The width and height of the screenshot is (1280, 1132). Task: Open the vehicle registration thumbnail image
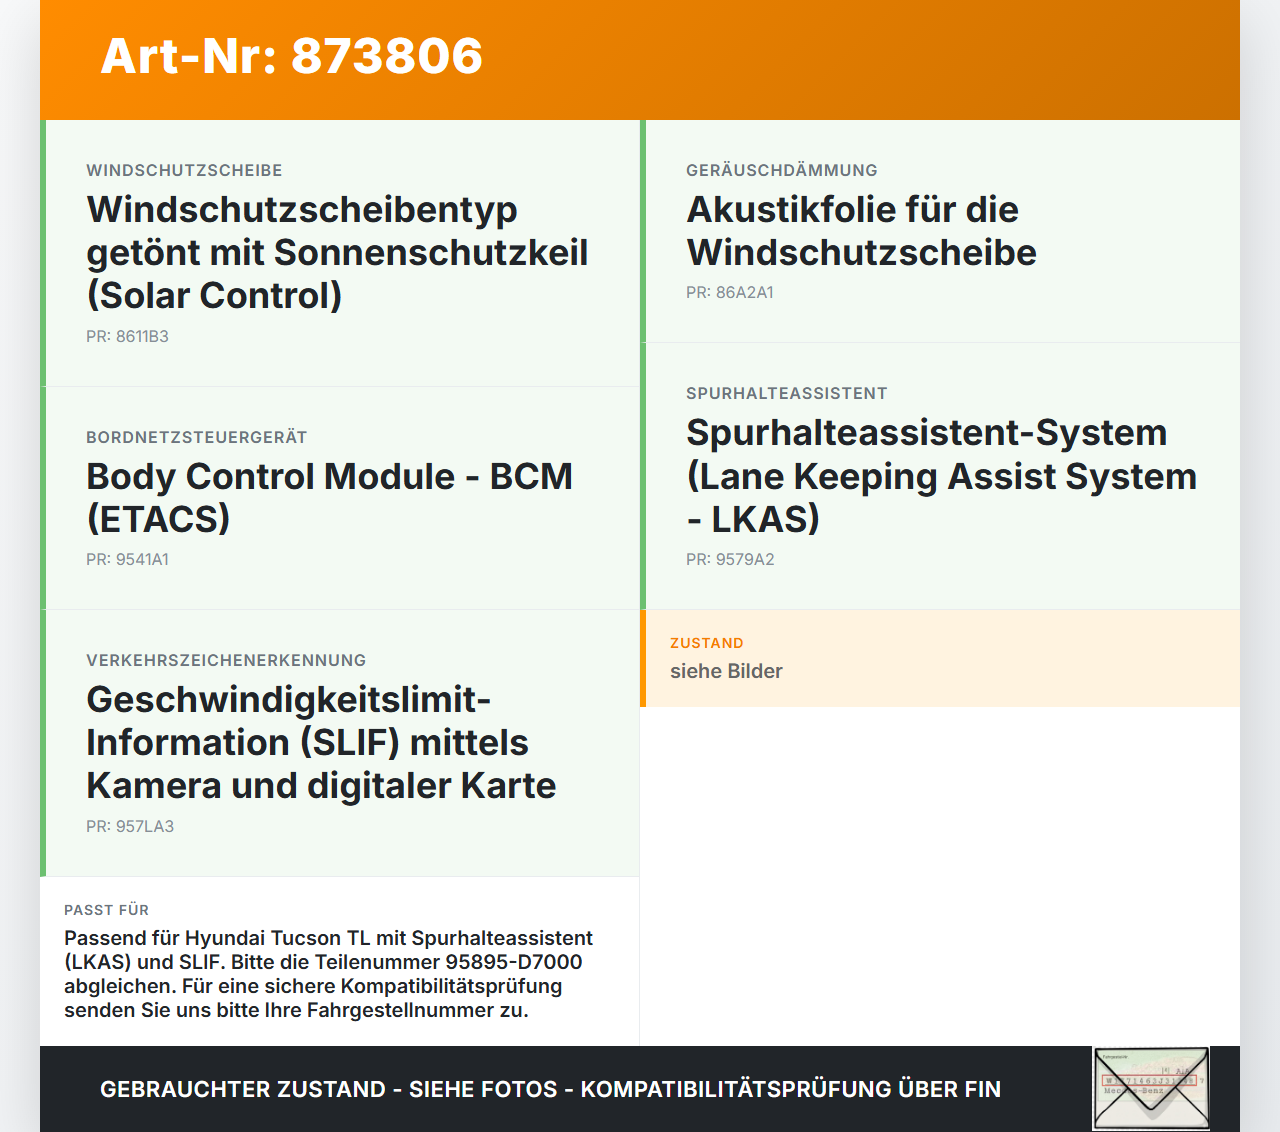click(x=1151, y=1088)
